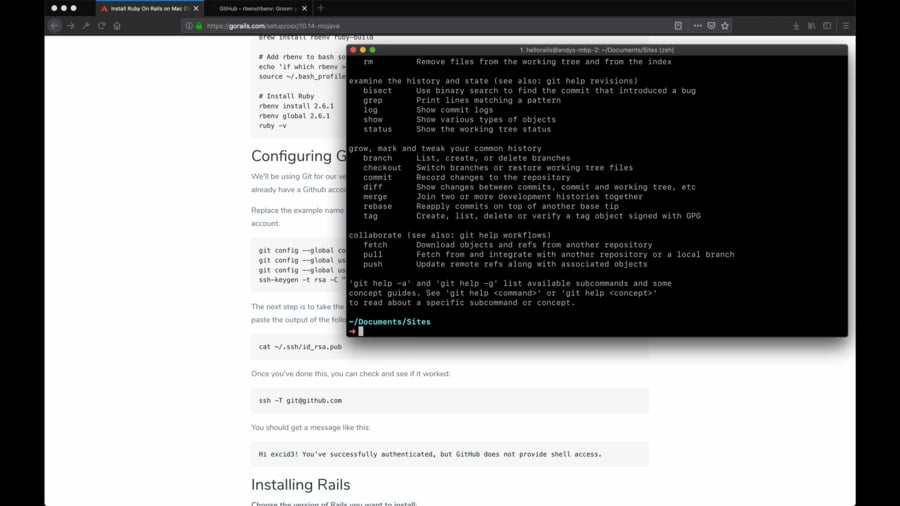Screen dimensions: 900x506
Task: Open the developer tools wrench icon
Action: (x=86, y=26)
